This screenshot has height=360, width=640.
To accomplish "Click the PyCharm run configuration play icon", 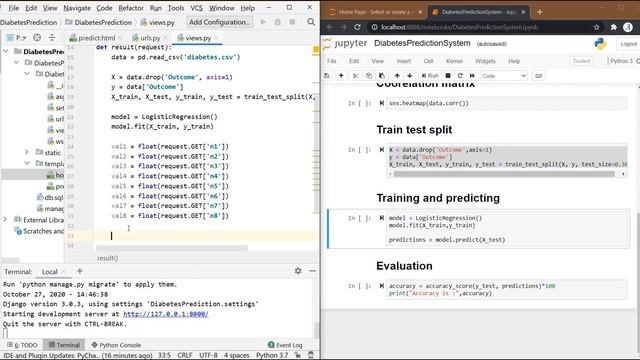I will coord(263,22).
